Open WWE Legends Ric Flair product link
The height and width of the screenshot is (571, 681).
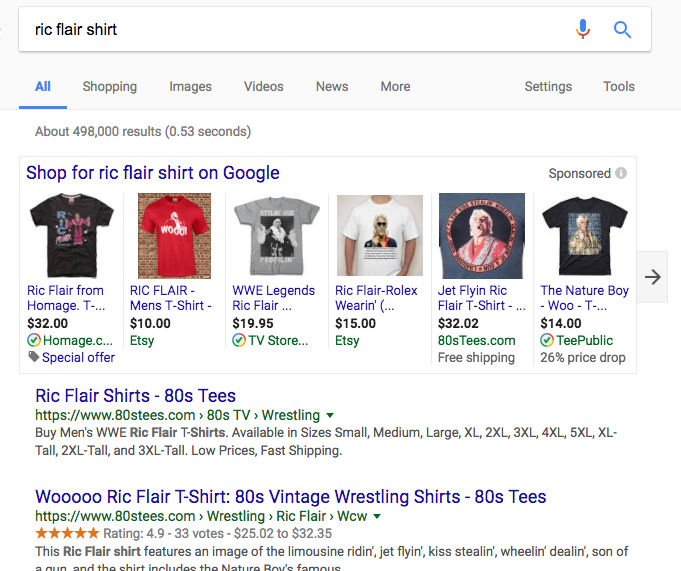click(274, 298)
